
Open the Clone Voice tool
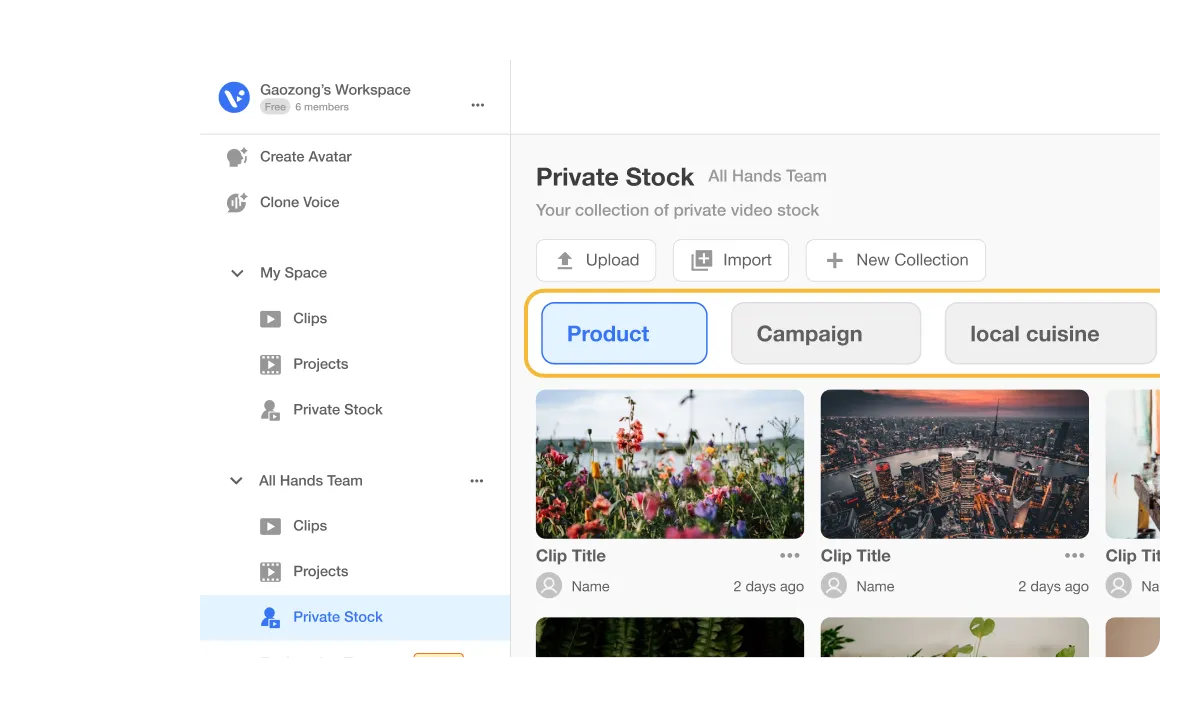pyautogui.click(x=236, y=202)
